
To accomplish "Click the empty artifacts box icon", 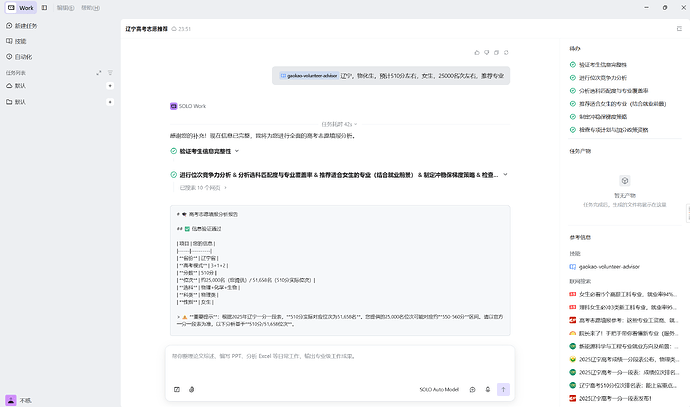I will click(x=624, y=181).
